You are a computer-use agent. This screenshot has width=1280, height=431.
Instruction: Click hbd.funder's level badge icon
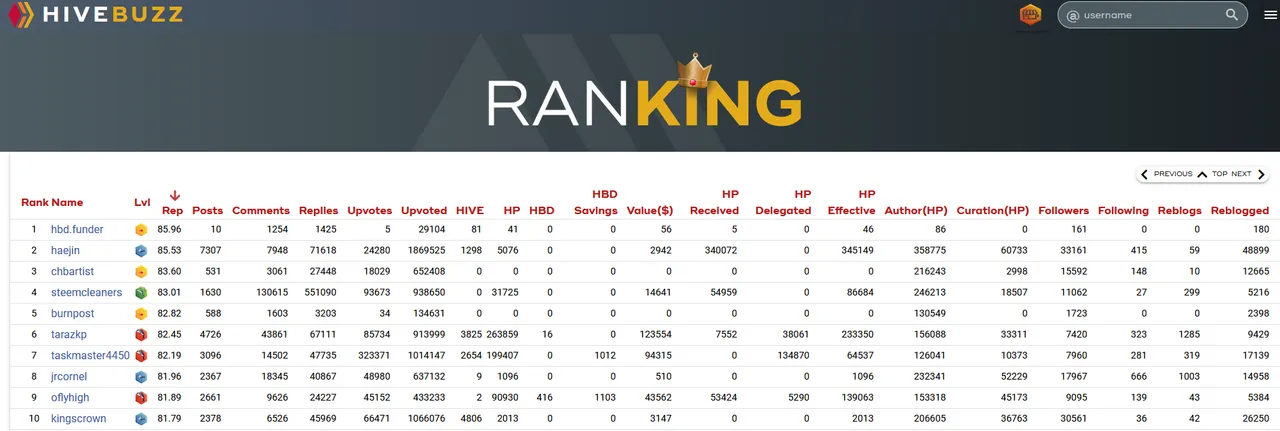pos(141,230)
